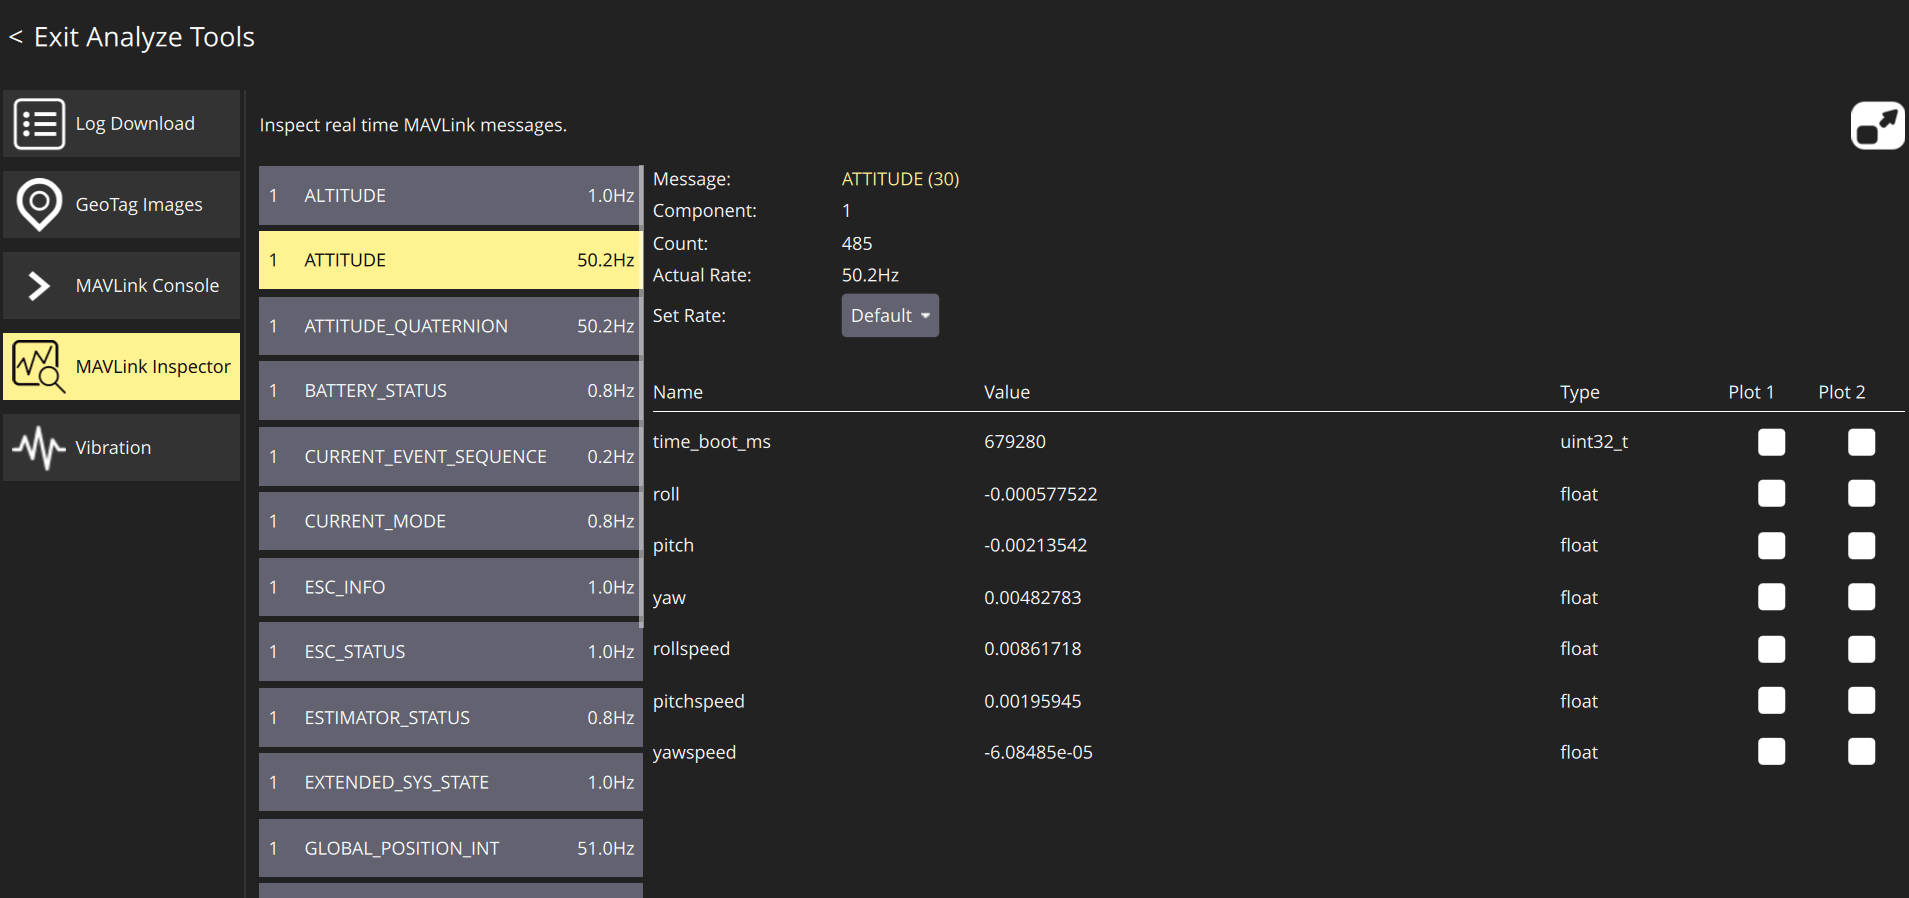Open the GeoTag Images page

pyautogui.click(x=122, y=204)
